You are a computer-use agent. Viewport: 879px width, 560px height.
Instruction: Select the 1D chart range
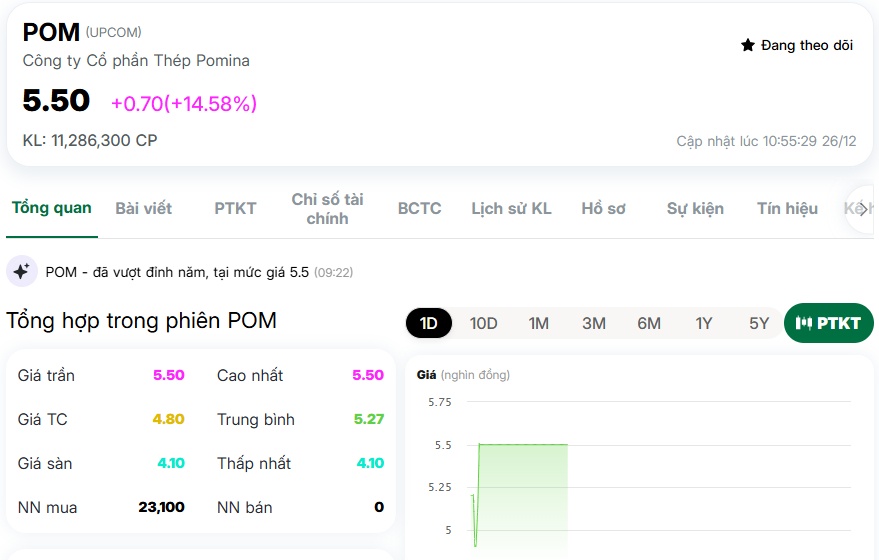pos(429,323)
